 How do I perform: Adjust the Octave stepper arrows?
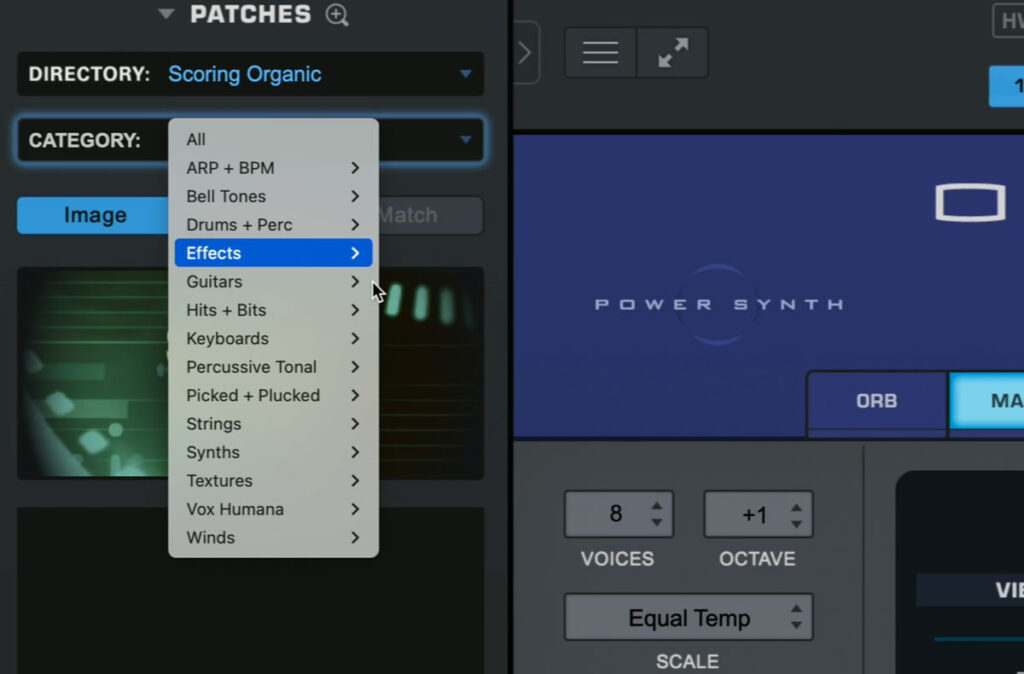(x=796, y=514)
